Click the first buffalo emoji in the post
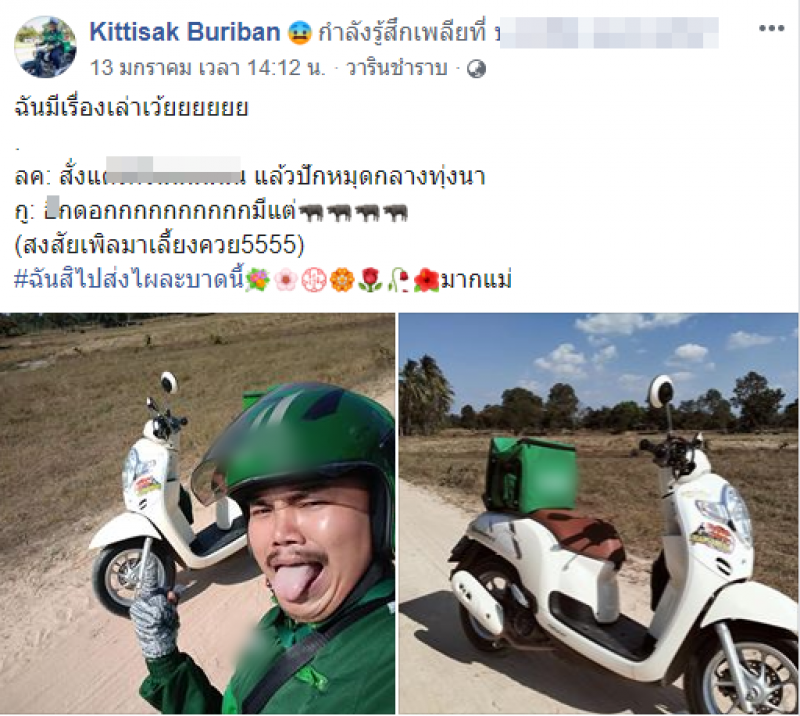The width and height of the screenshot is (800, 716). [x=311, y=212]
